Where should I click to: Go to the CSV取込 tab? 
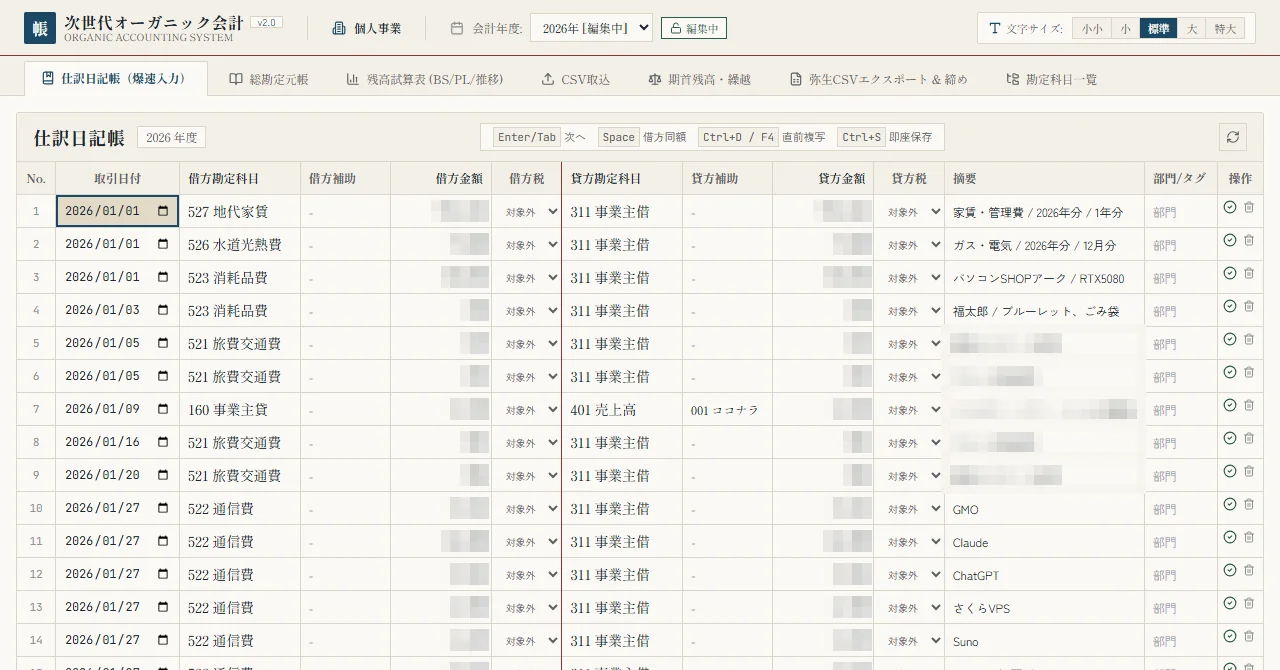pos(575,79)
